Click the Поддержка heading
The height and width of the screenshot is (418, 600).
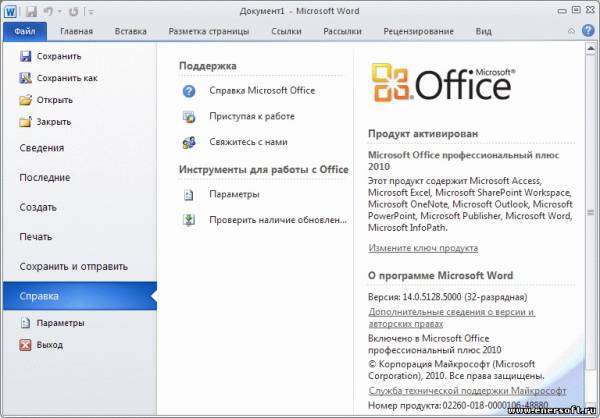click(x=208, y=66)
